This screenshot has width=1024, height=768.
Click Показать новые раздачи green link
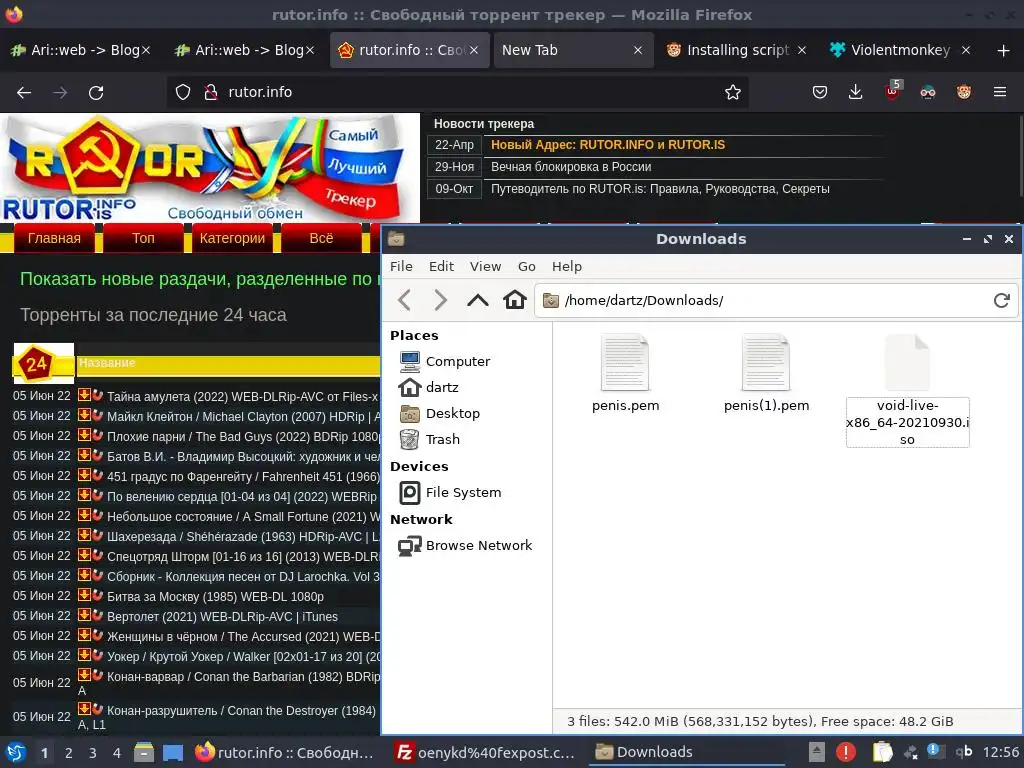pyautogui.click(x=200, y=279)
